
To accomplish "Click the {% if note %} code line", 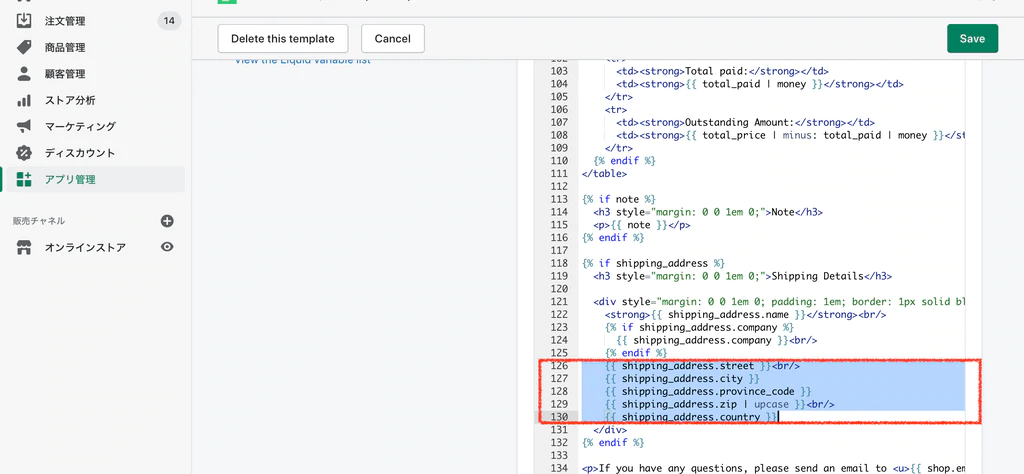I will (618, 199).
